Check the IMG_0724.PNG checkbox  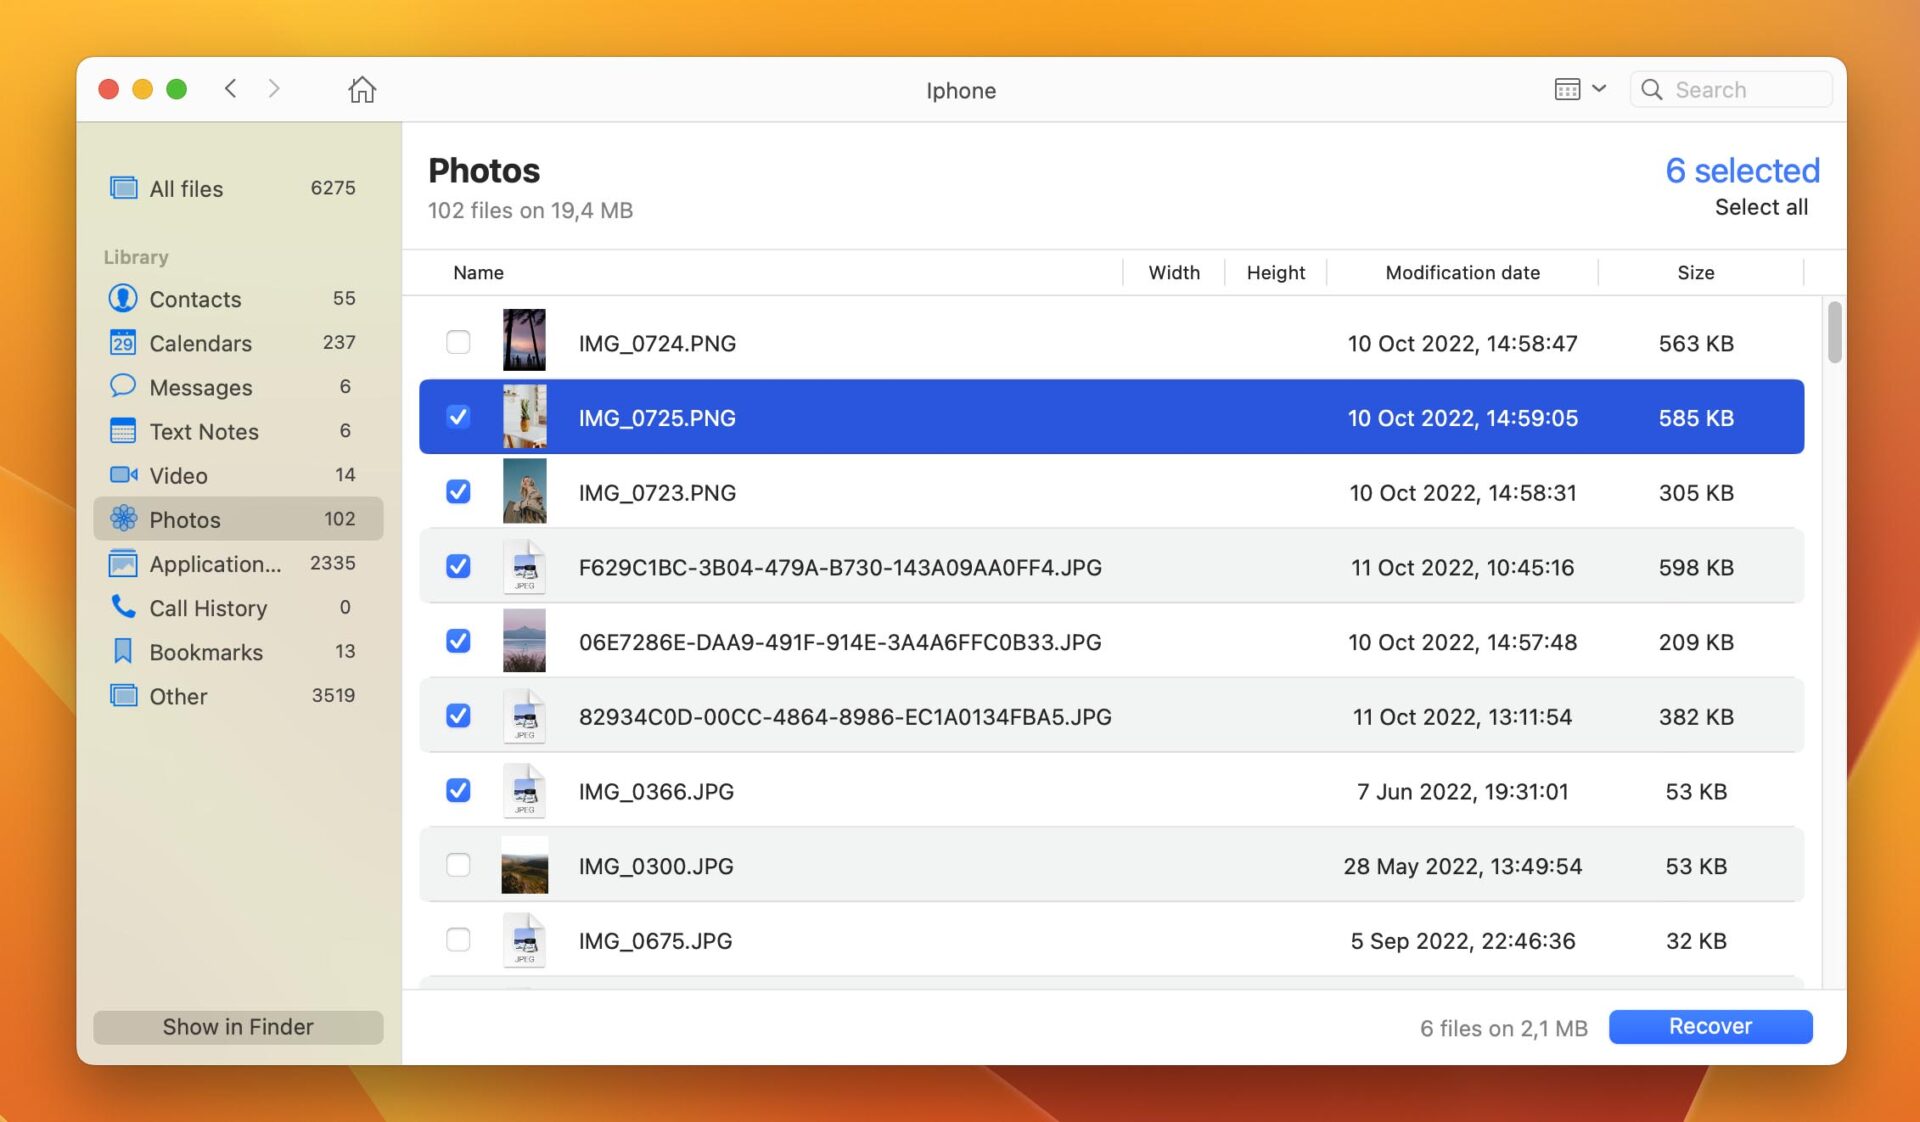pyautogui.click(x=458, y=343)
